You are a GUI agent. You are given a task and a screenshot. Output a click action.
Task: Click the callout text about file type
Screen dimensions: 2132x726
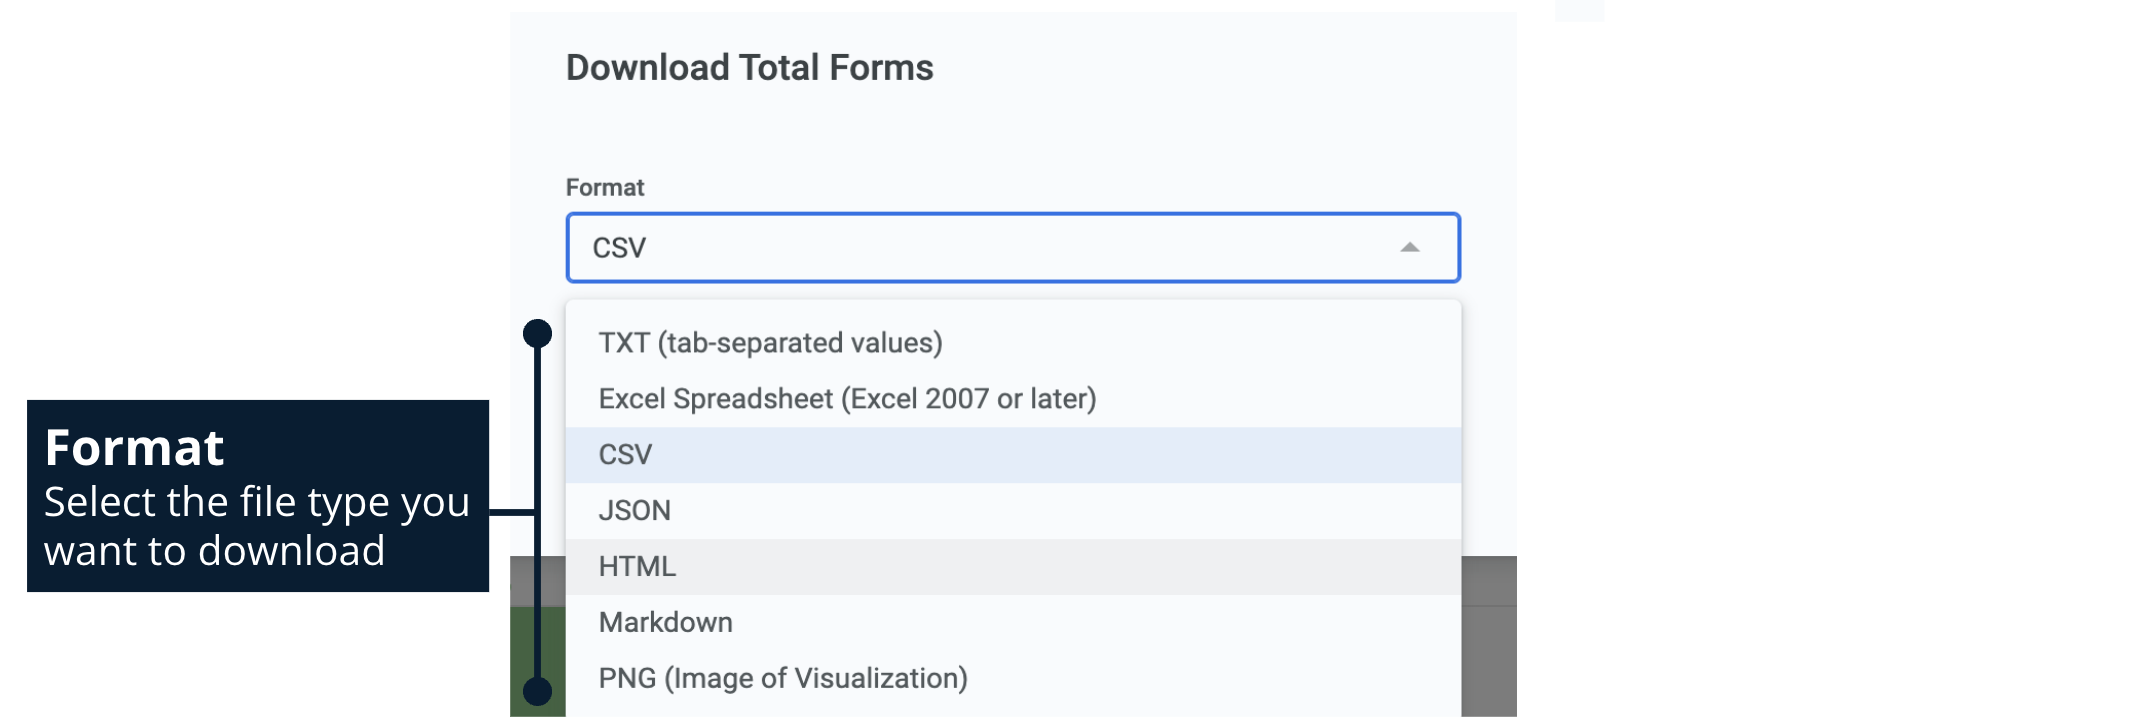coord(256,526)
